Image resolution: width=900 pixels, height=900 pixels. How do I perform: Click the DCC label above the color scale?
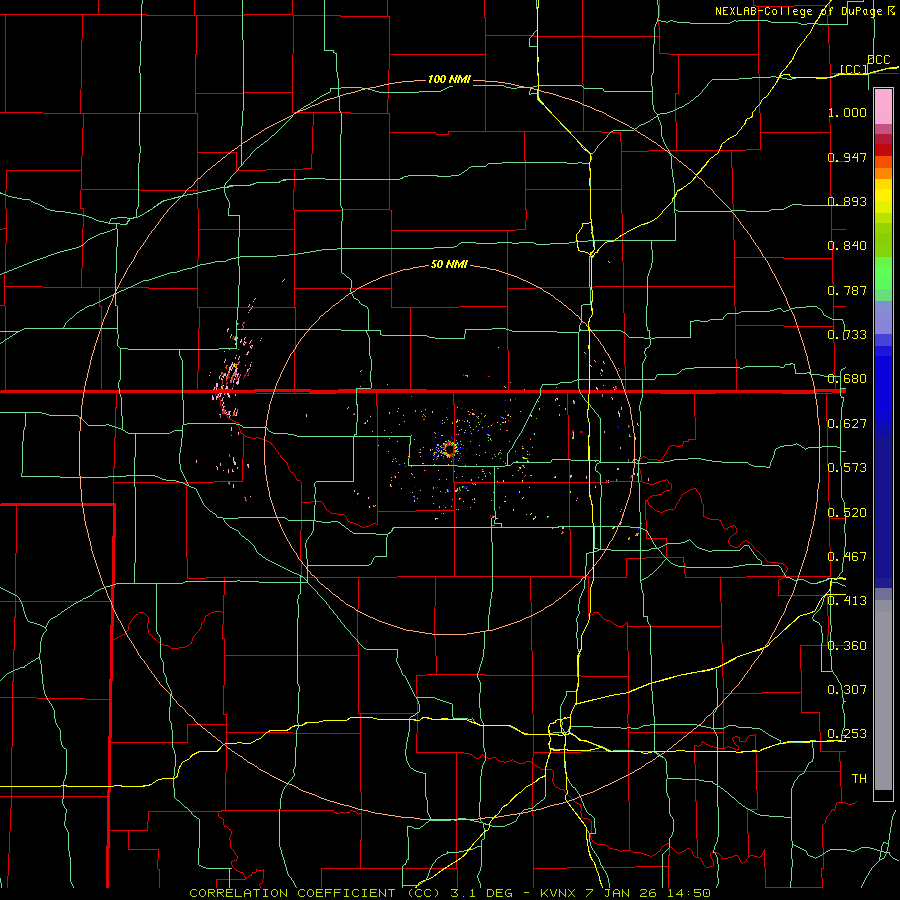[x=878, y=60]
